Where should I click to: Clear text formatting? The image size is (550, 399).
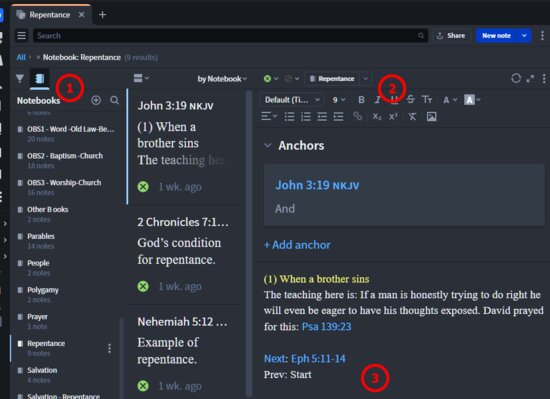coord(412,116)
